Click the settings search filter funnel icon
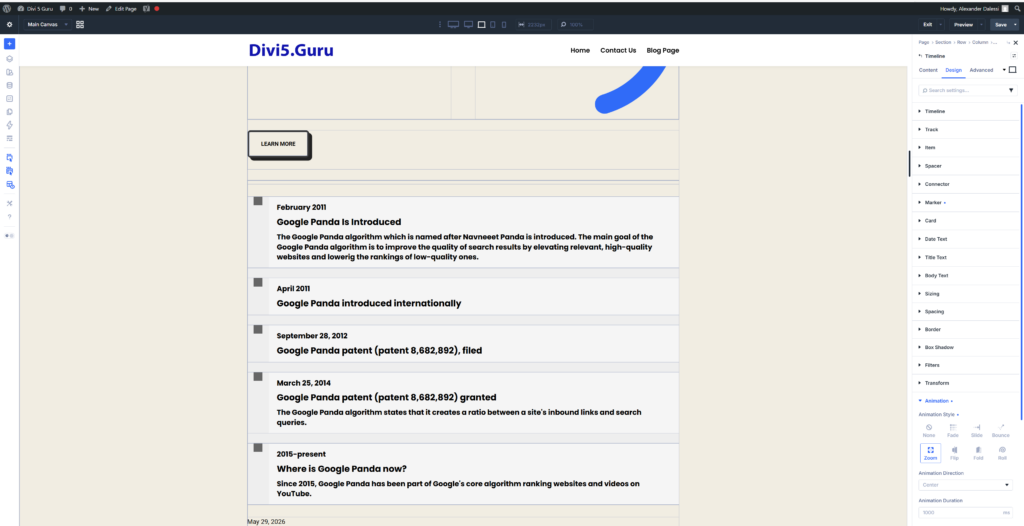This screenshot has height=526, width=1024. coord(1011,90)
